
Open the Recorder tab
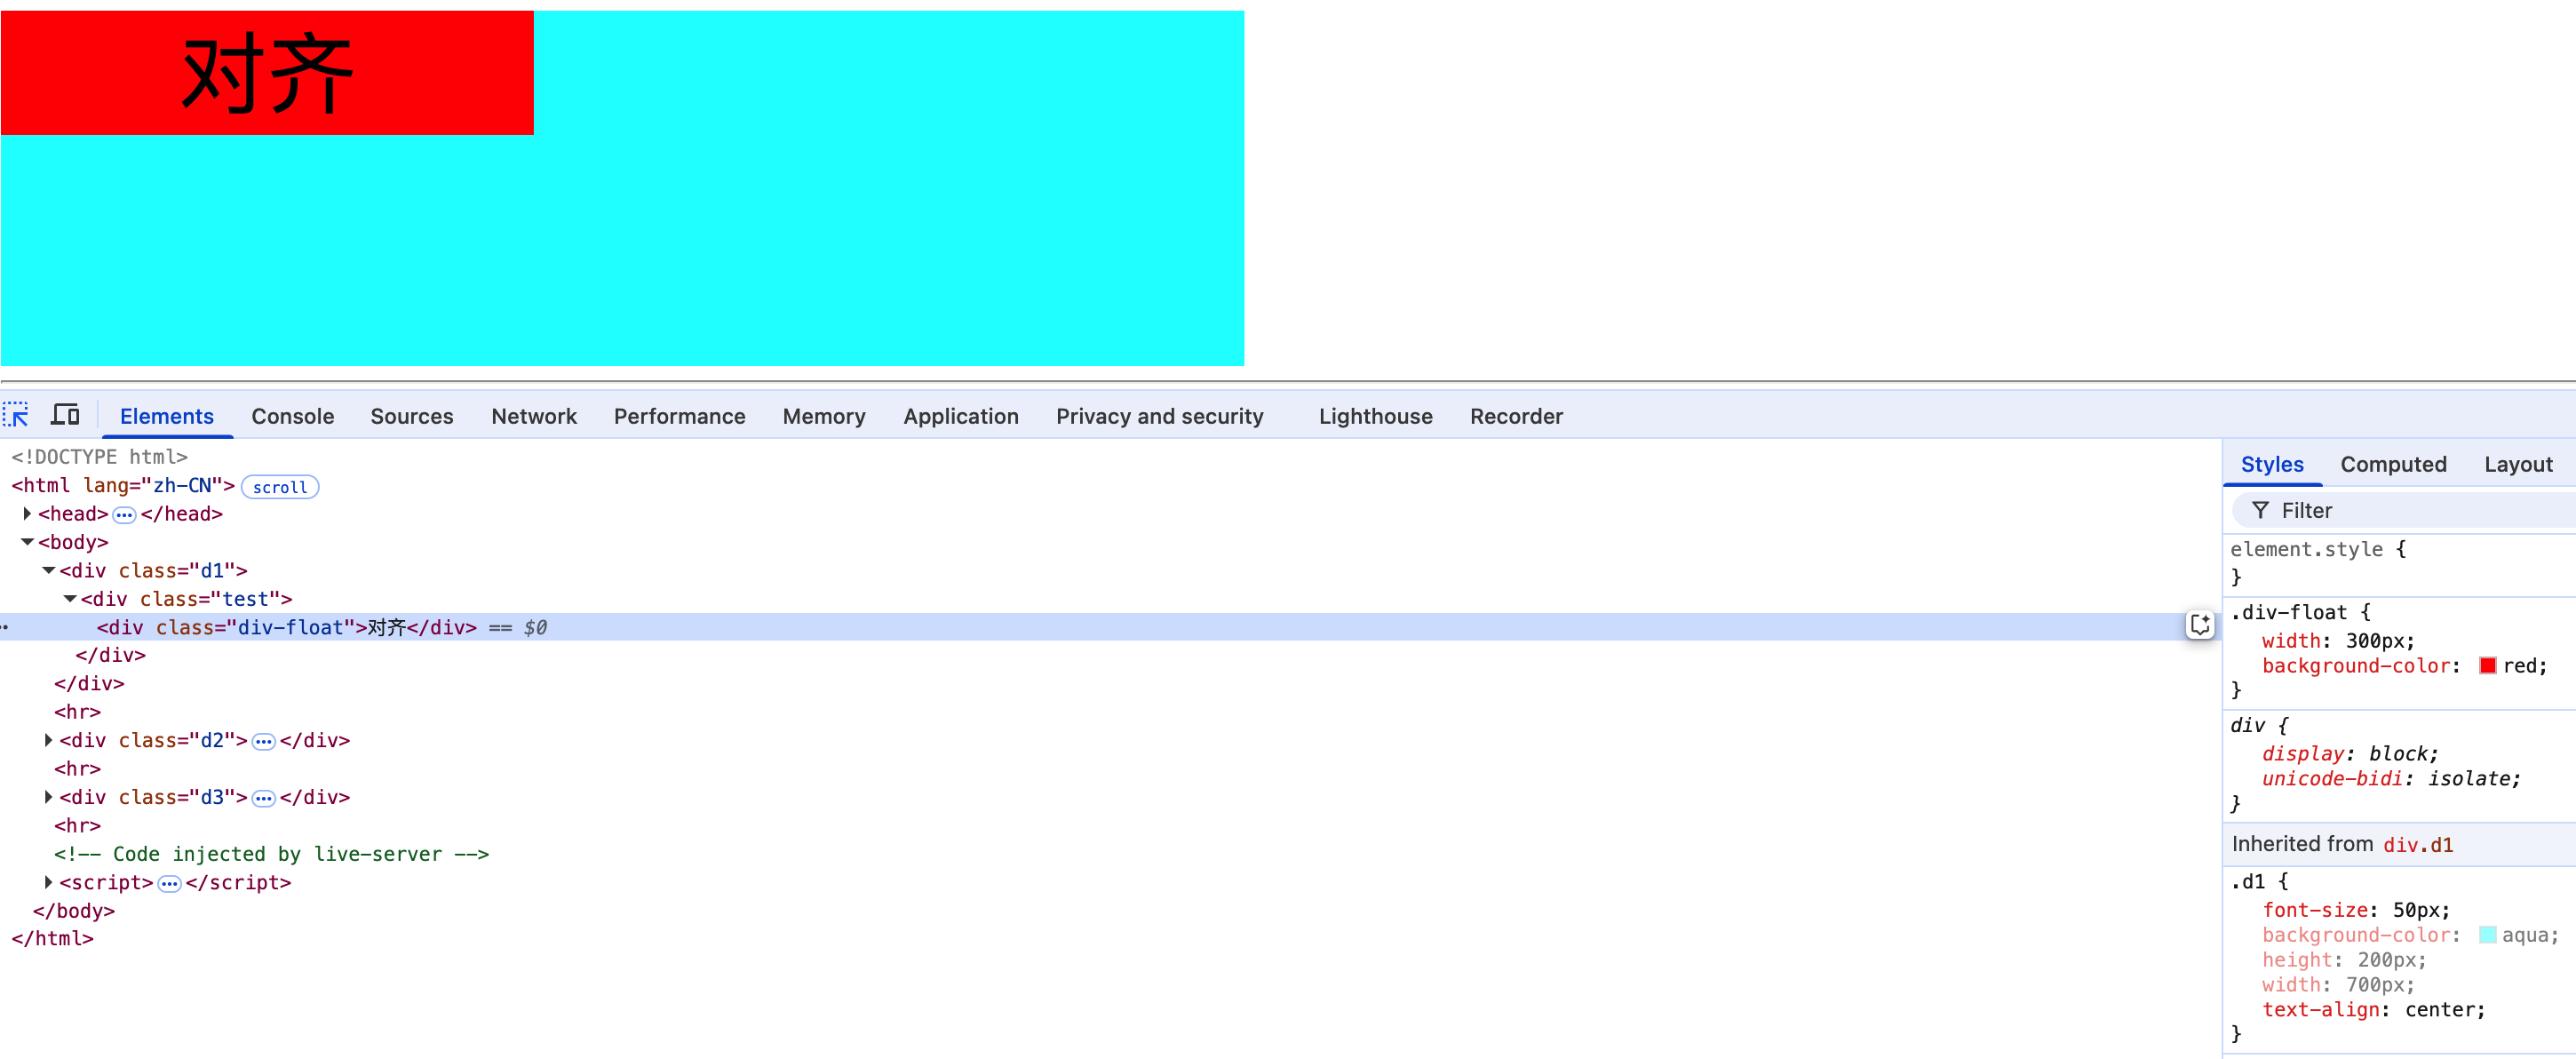[x=1516, y=416]
